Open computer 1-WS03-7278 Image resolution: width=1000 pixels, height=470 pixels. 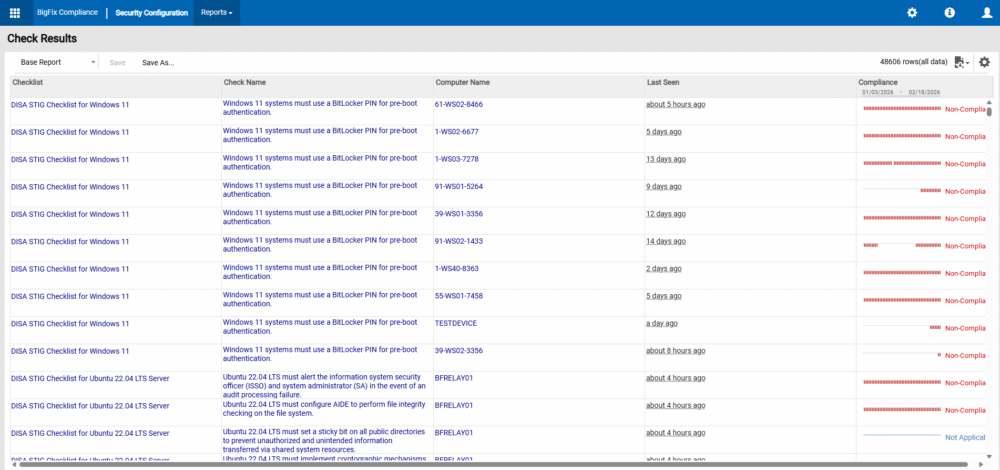tap(457, 159)
